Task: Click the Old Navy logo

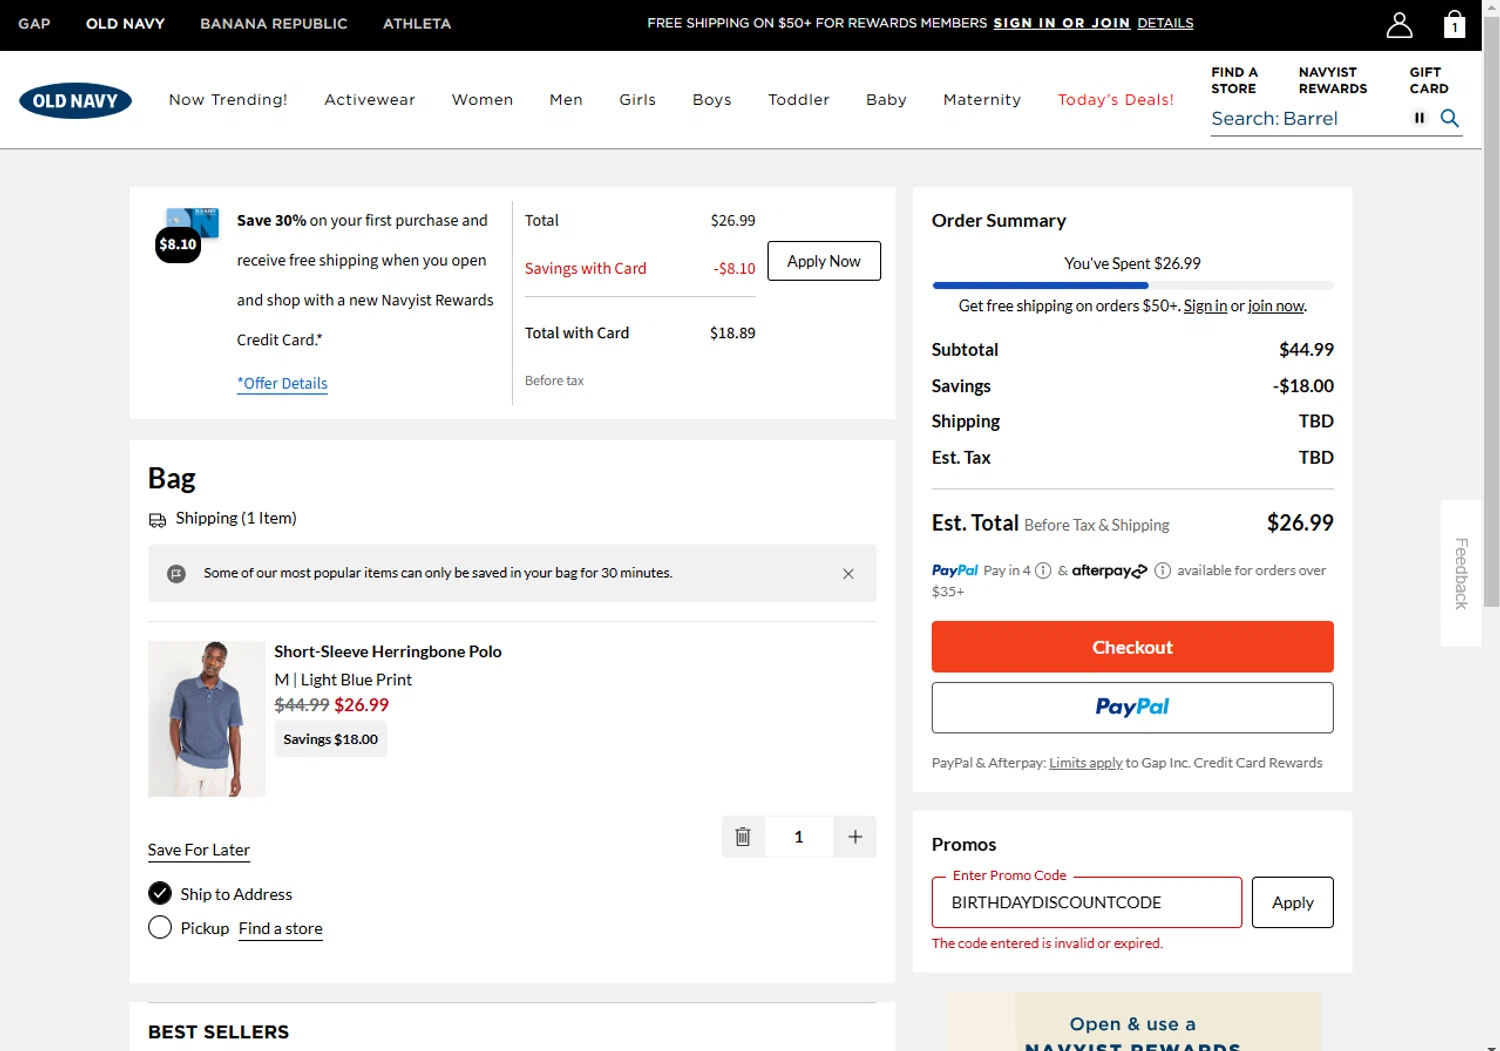Action: [75, 100]
